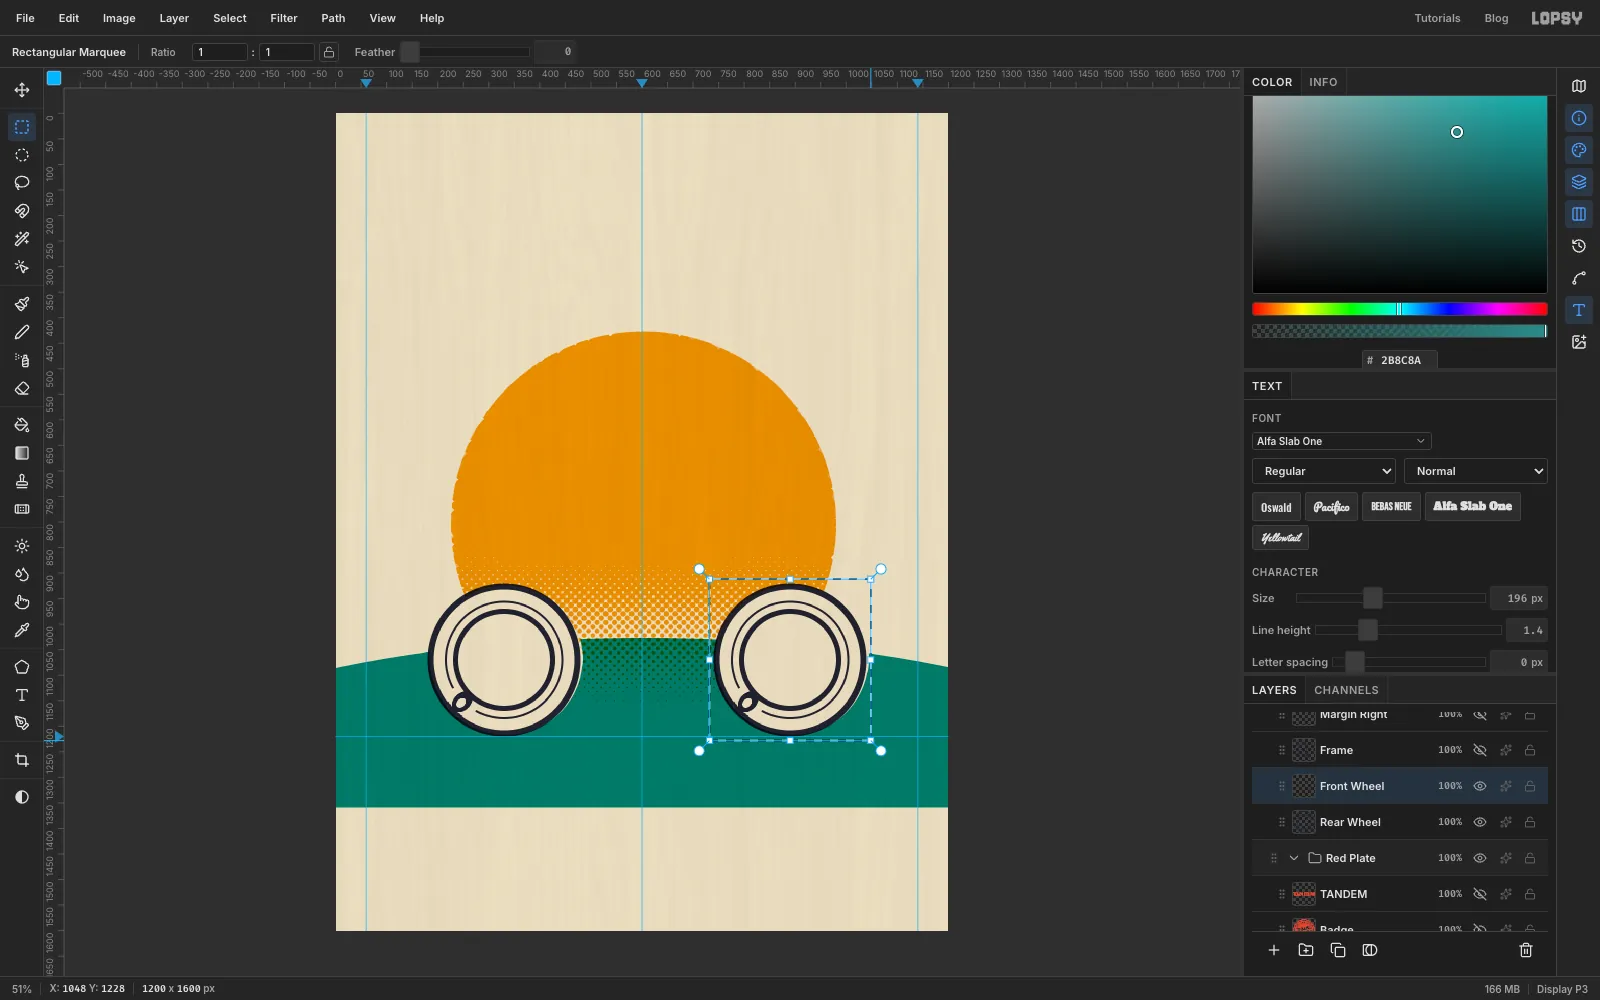The height and width of the screenshot is (1000, 1600).
Task: Choose the Pacifico font preset
Action: 1331,507
